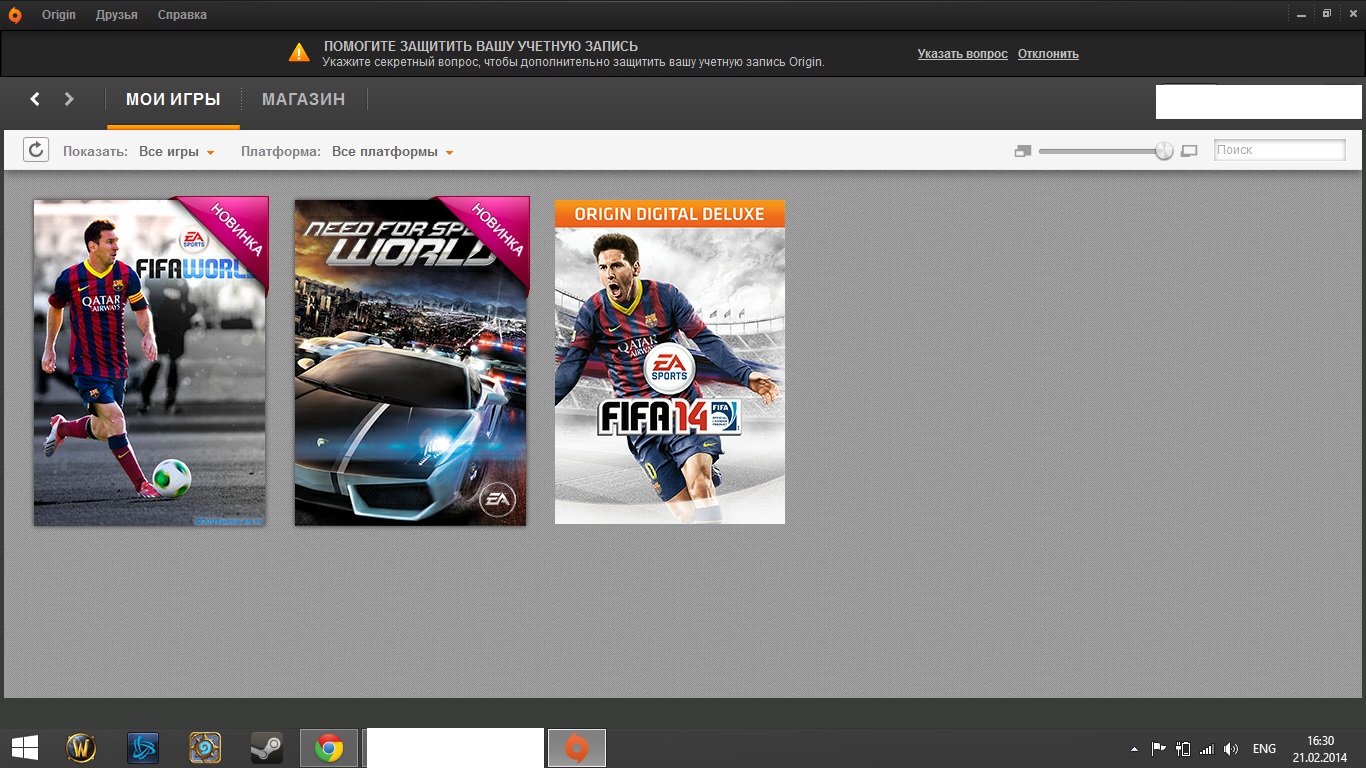Go back with the left arrow

(35, 99)
